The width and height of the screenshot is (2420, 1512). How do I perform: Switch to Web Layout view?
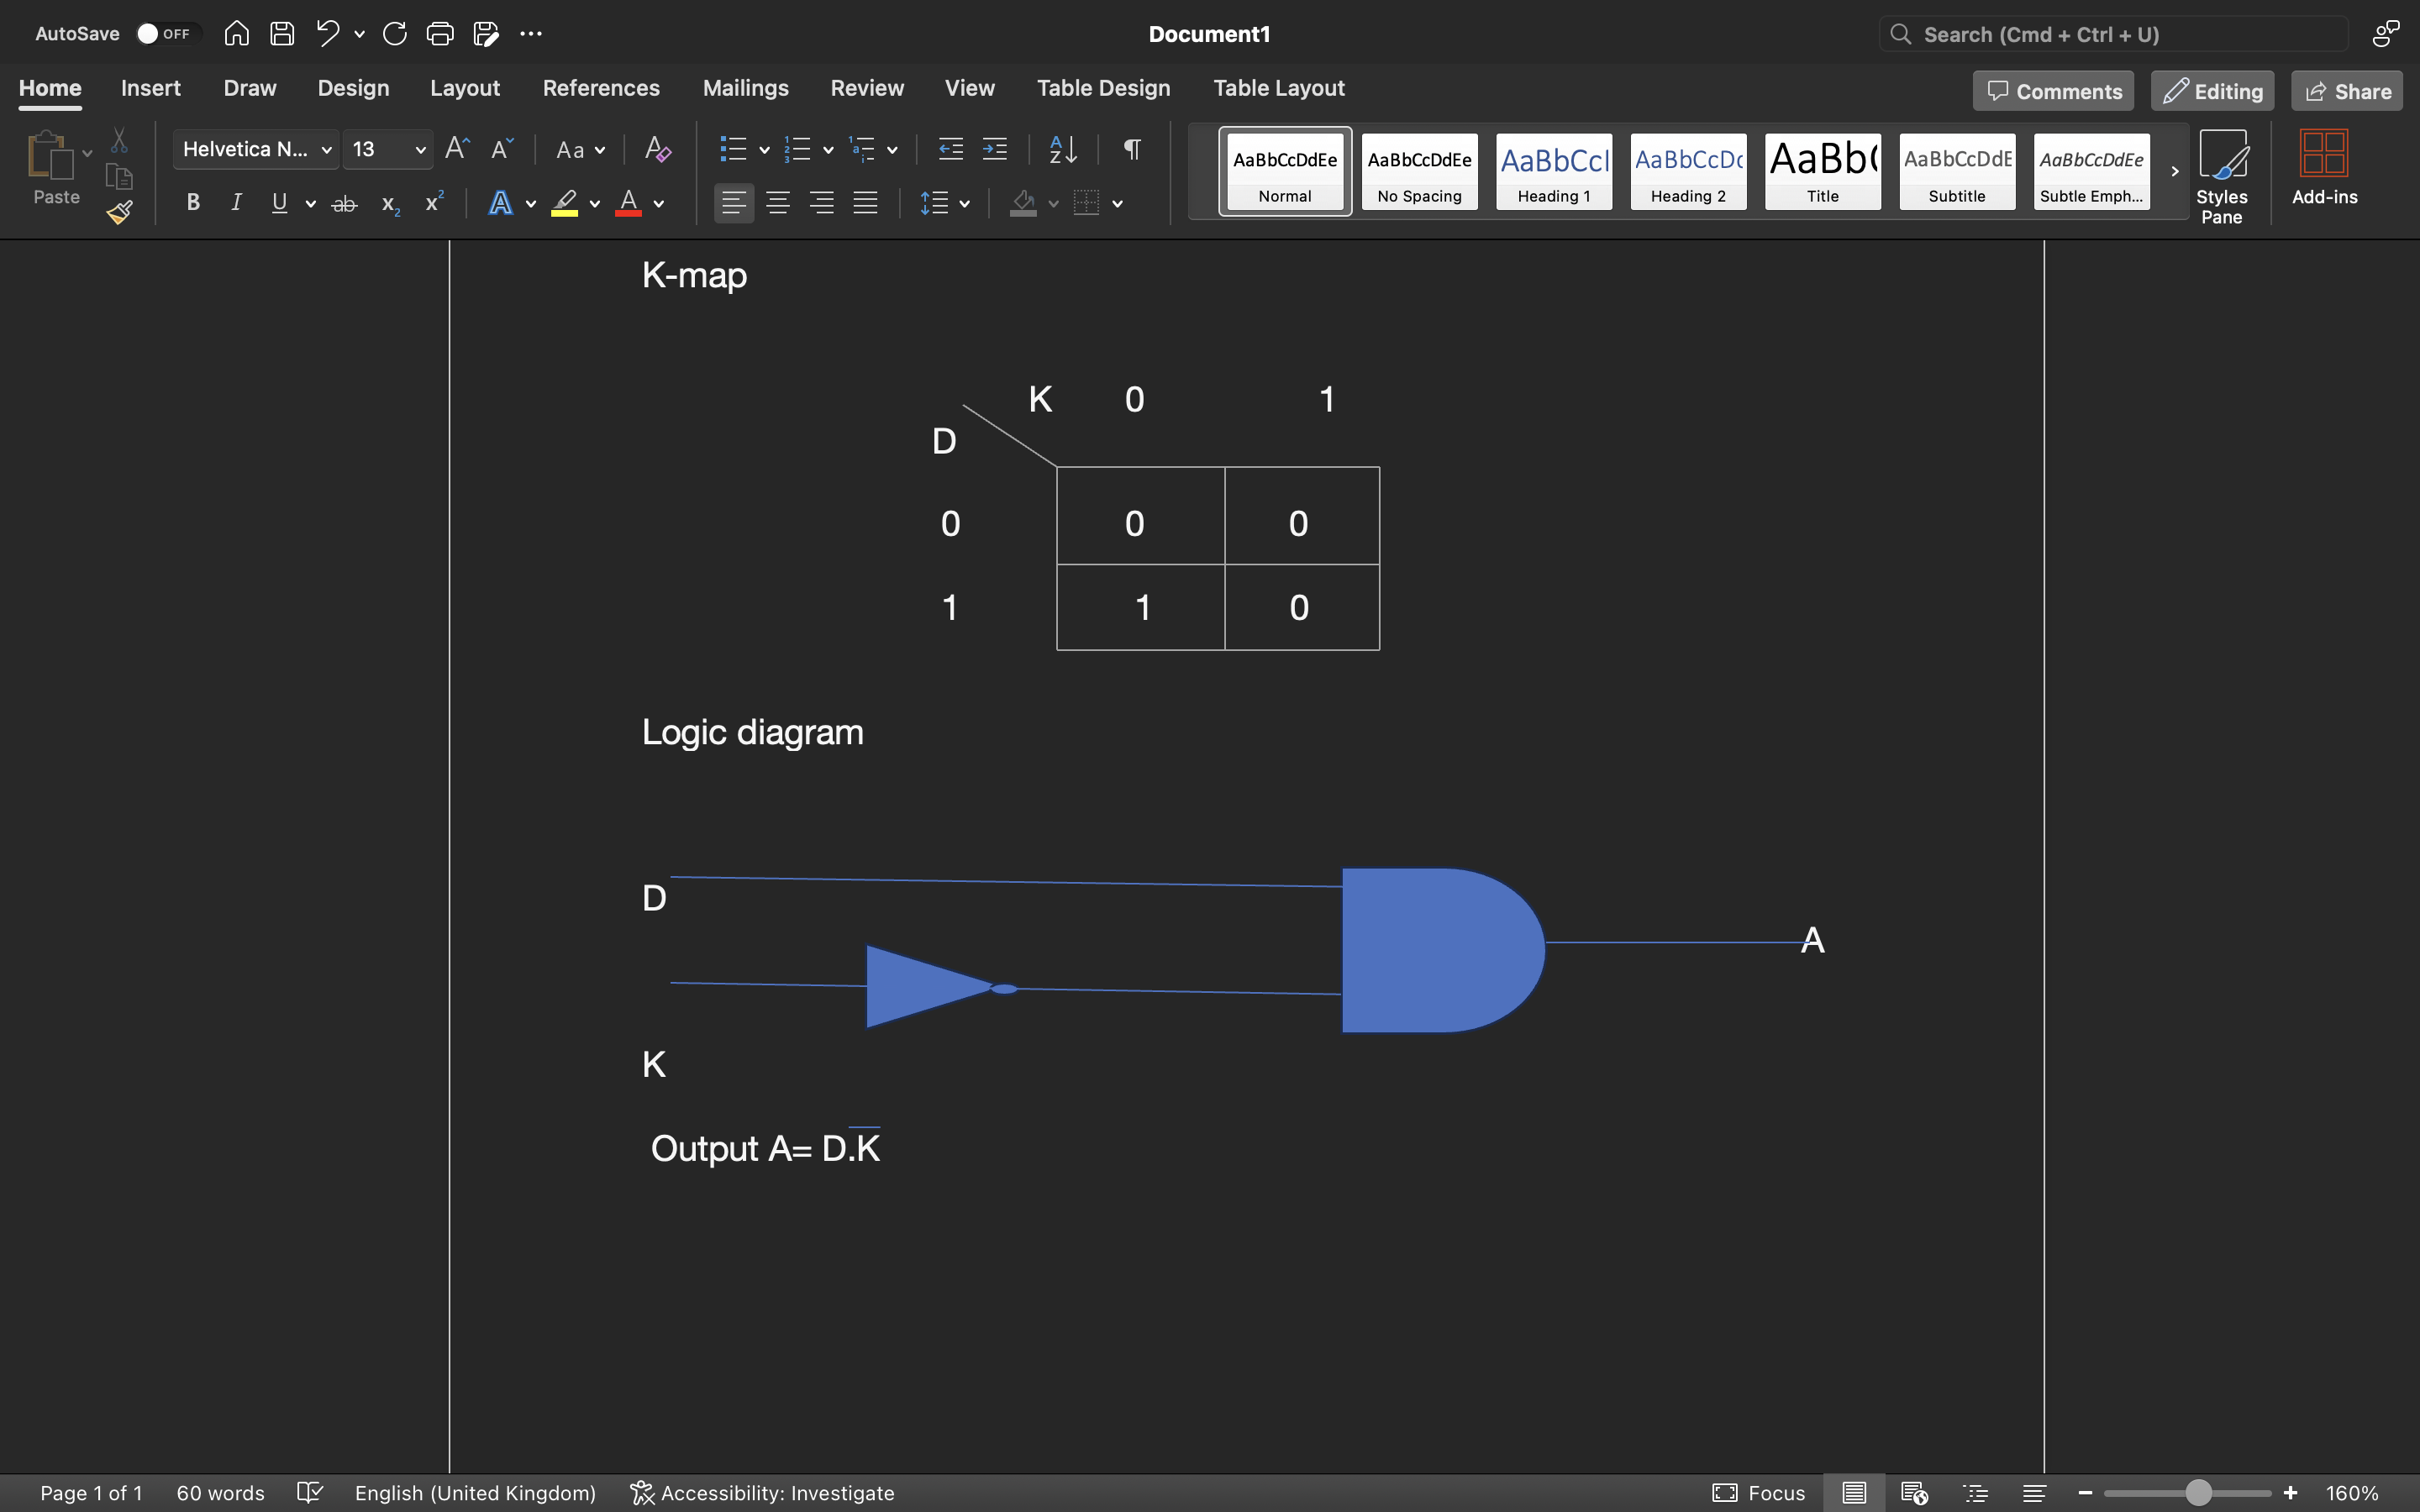point(1914,1492)
